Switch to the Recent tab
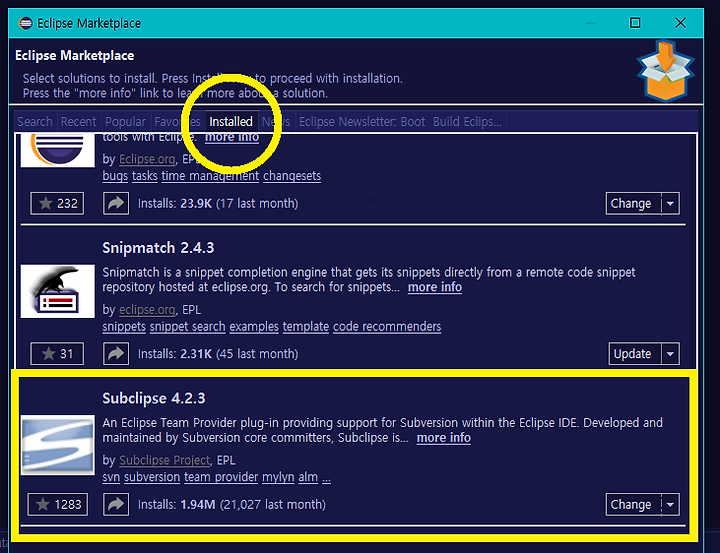Viewport: 720px width, 553px height. [79, 122]
